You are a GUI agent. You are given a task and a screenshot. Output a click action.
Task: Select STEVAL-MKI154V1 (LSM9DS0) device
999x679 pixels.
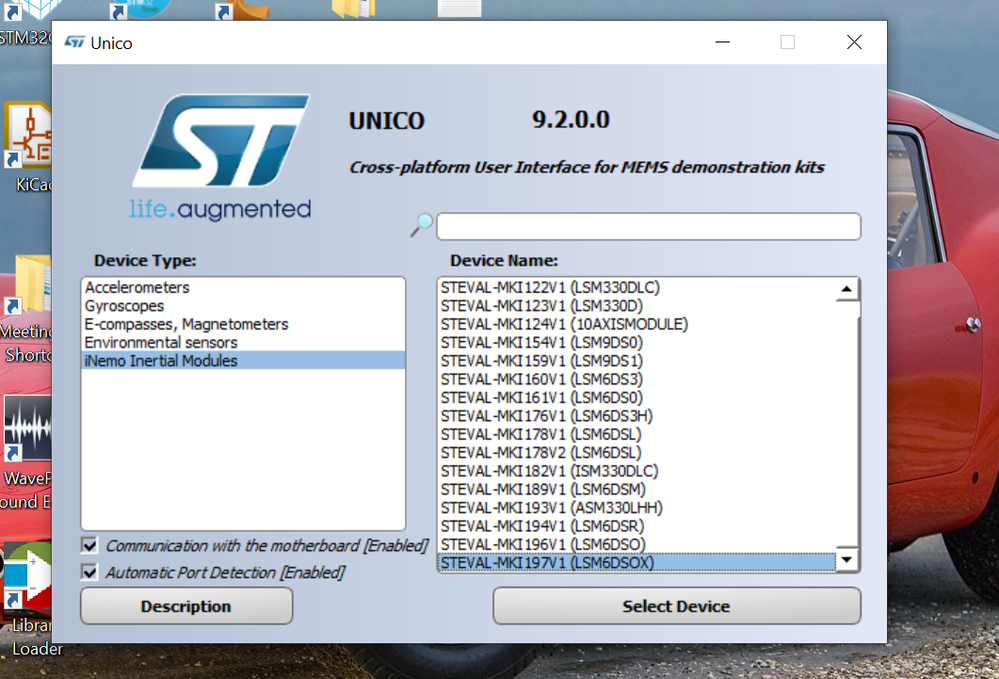pos(636,343)
